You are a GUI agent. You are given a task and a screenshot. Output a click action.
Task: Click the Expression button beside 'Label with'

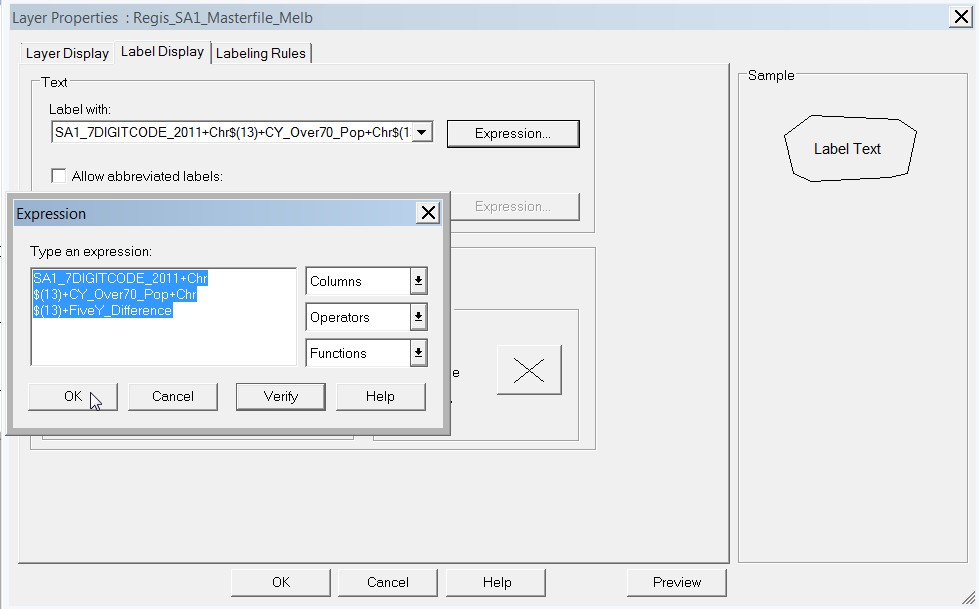pyautogui.click(x=512, y=133)
